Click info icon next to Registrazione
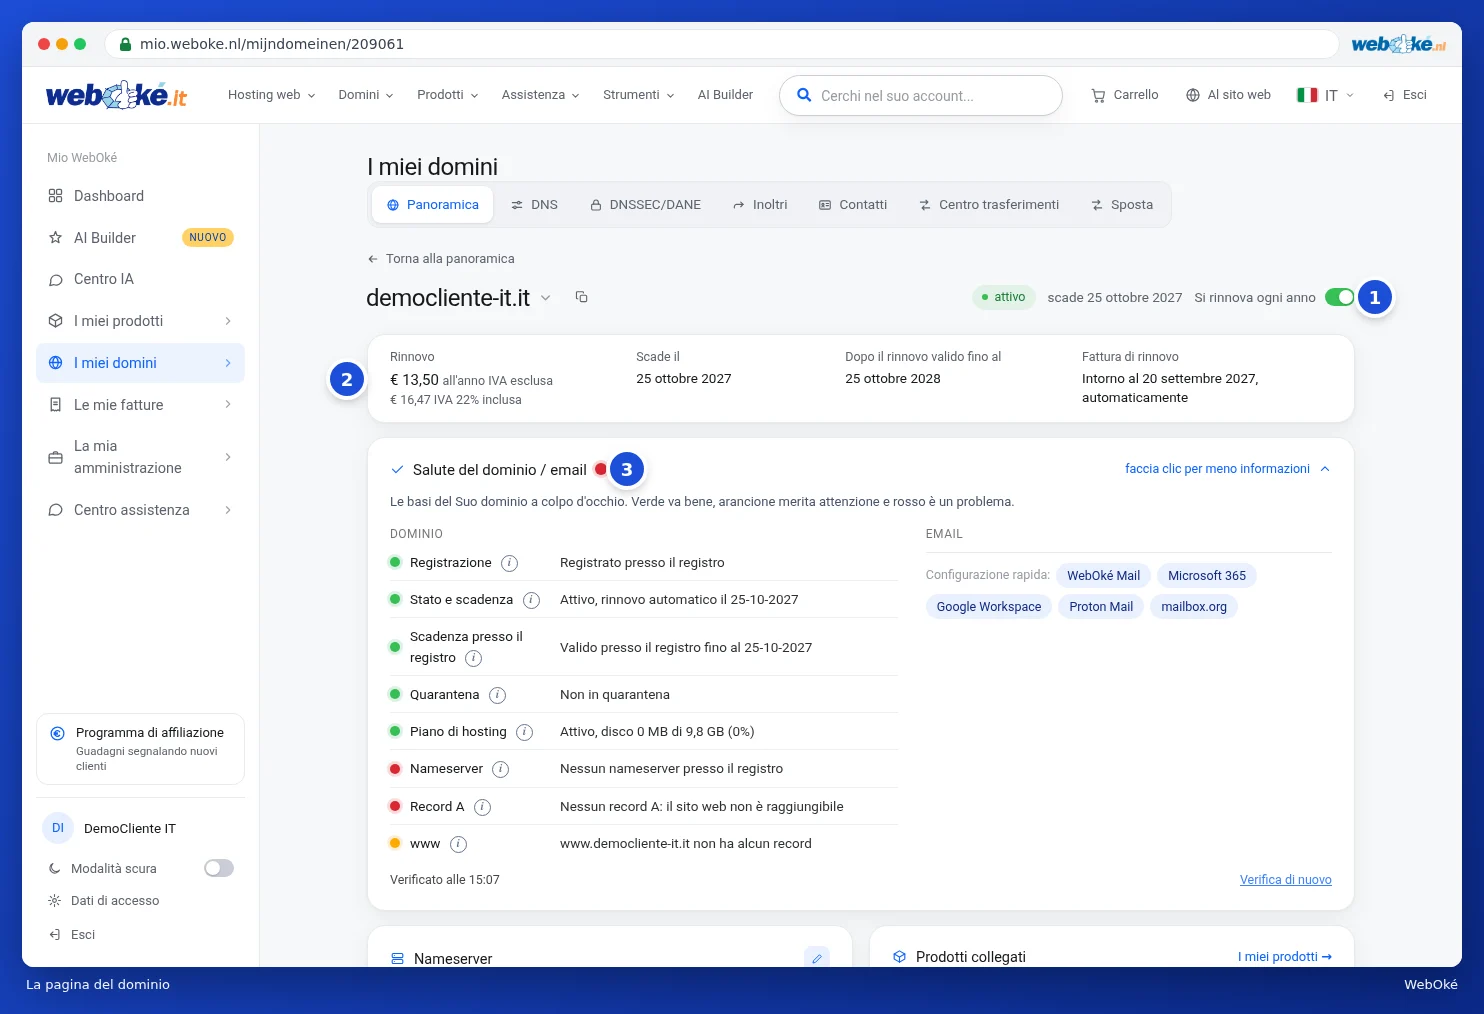1484x1014 pixels. click(x=509, y=563)
